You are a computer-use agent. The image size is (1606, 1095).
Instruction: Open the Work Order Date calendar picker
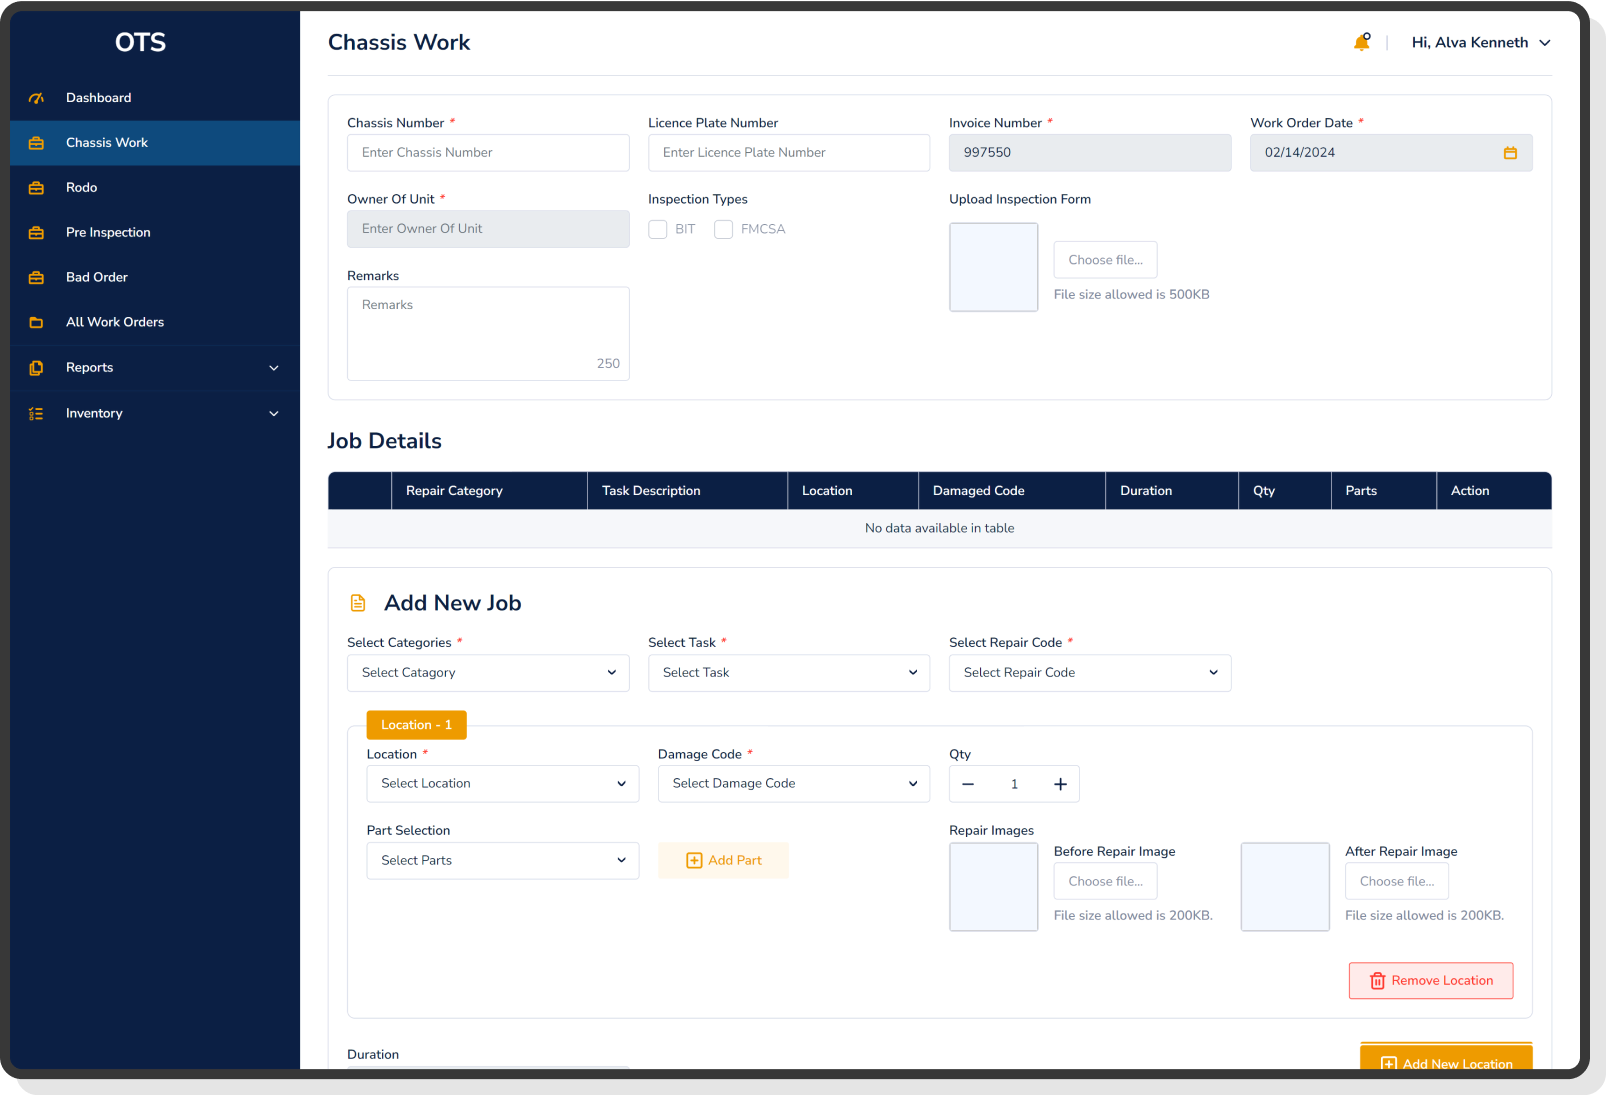1510,152
